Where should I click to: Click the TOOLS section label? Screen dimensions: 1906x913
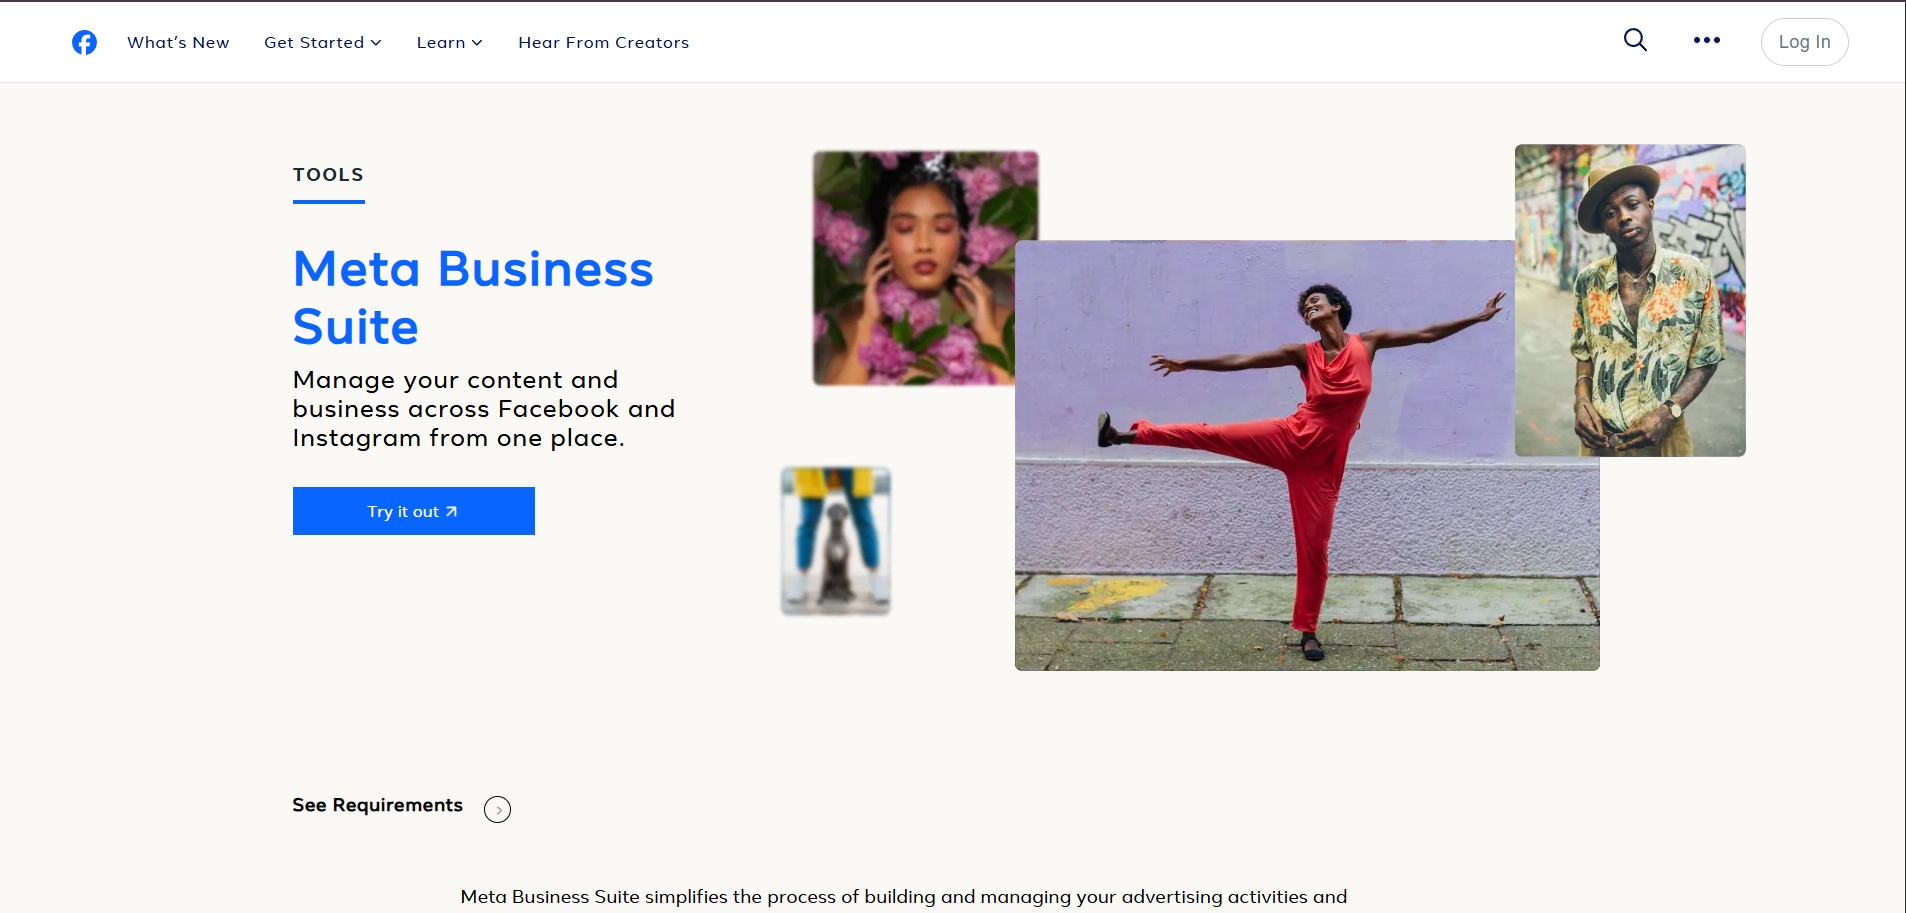pyautogui.click(x=328, y=175)
